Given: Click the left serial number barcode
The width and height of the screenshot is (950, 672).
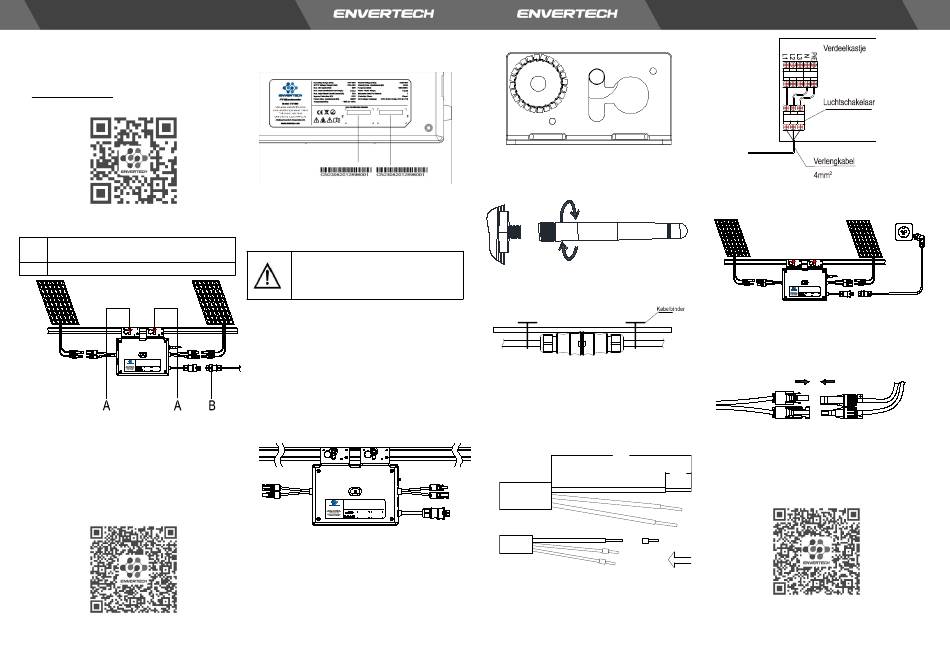Looking at the screenshot, I should point(344,172).
